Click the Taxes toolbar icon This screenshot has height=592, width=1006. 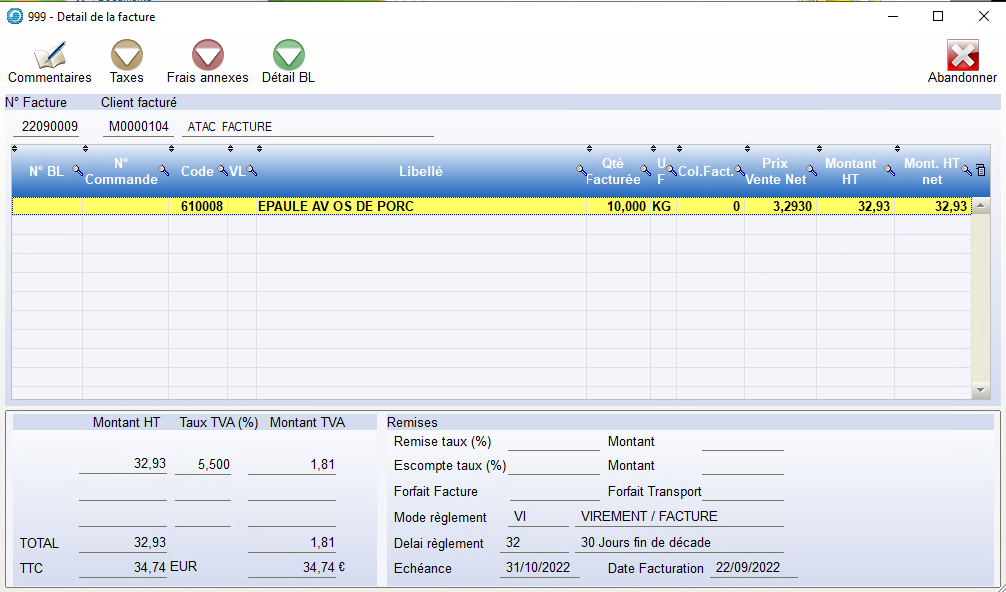127,62
